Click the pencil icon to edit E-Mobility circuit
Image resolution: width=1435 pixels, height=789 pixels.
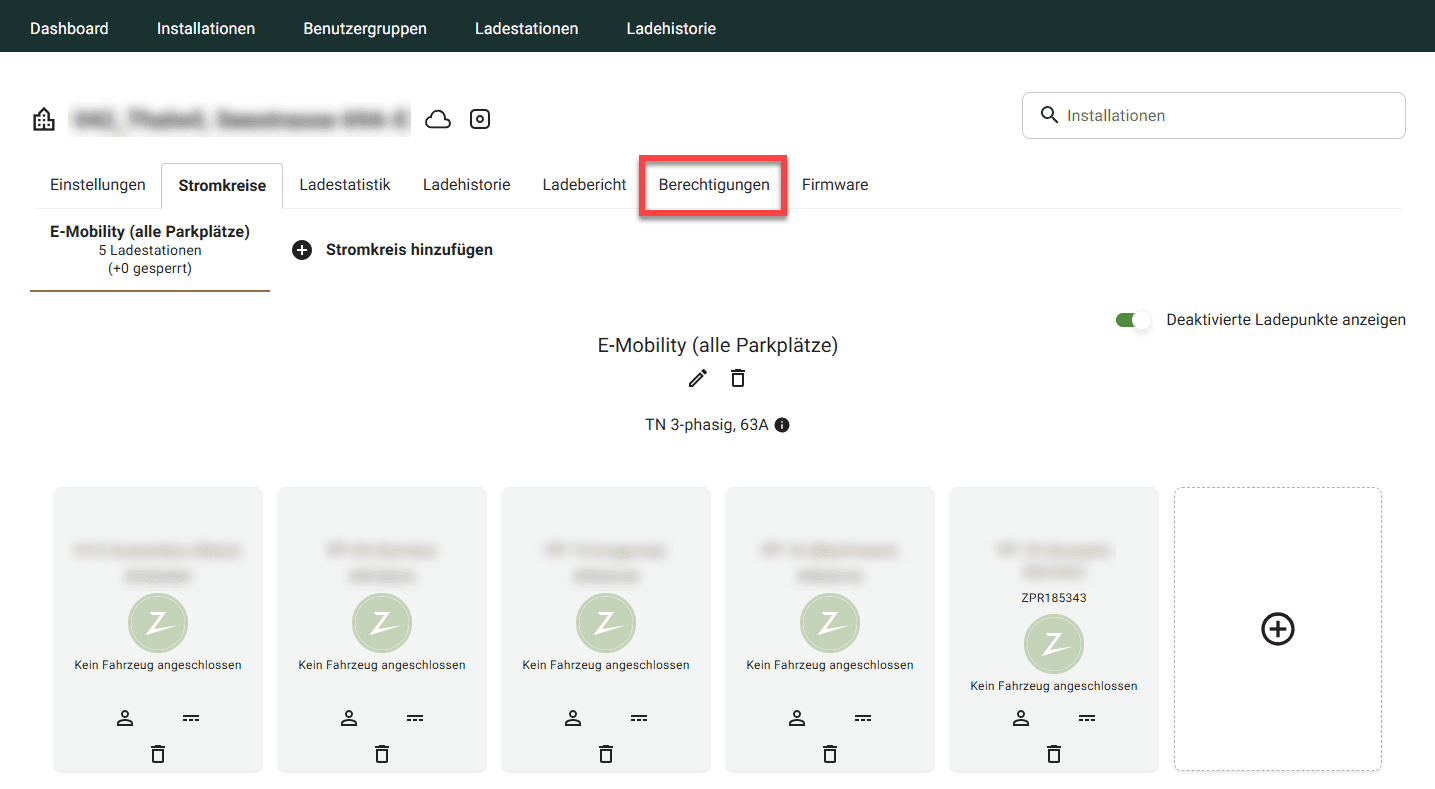pyautogui.click(x=698, y=378)
